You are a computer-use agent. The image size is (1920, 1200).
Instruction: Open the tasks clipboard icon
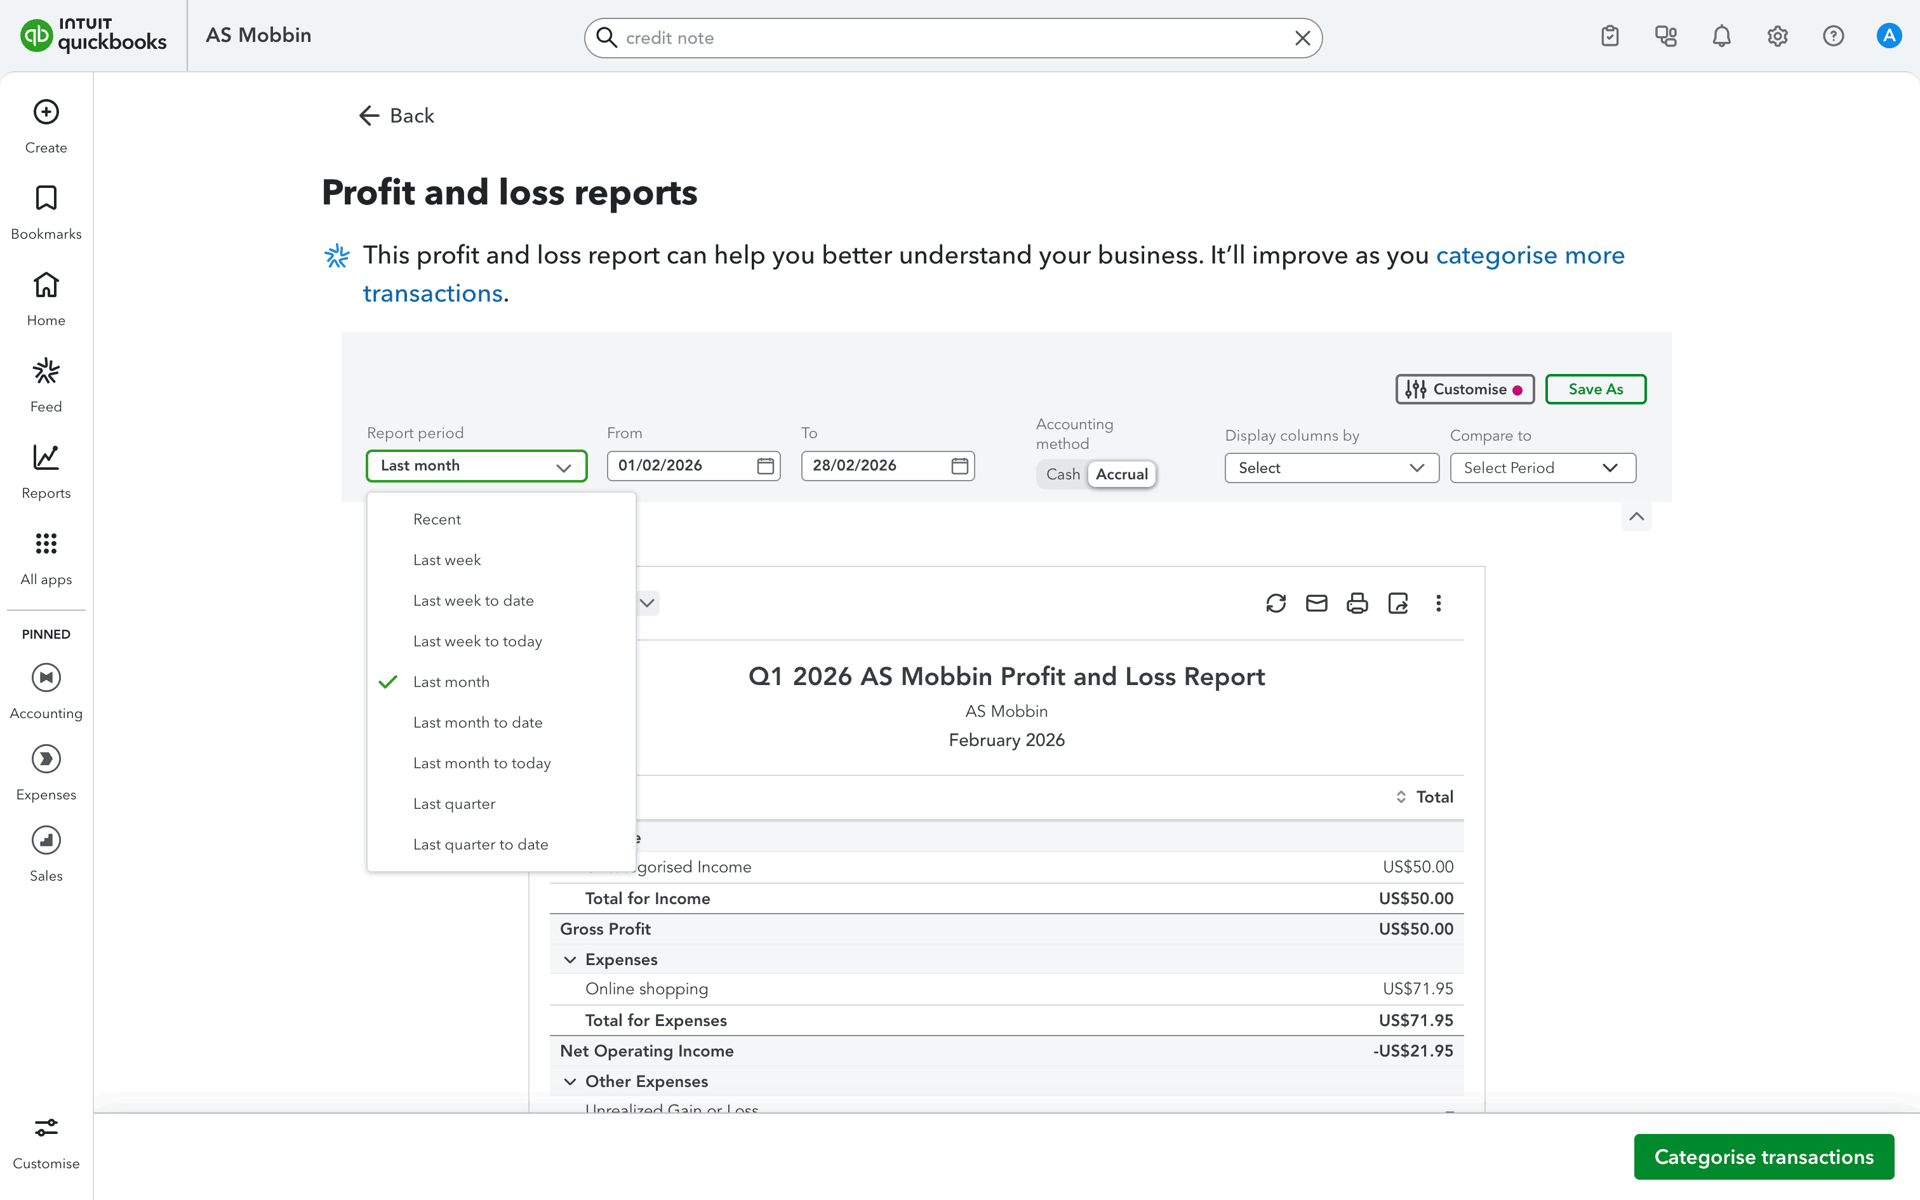(x=1610, y=36)
